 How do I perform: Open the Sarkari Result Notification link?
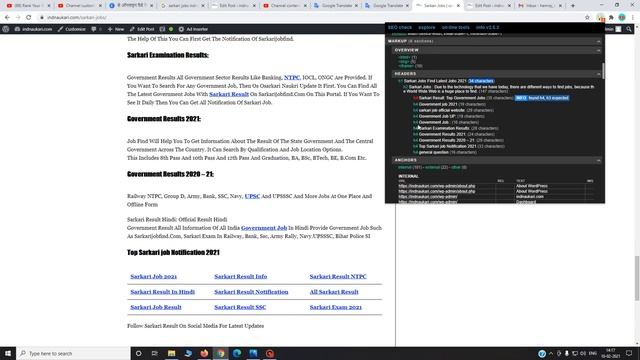[251, 292]
